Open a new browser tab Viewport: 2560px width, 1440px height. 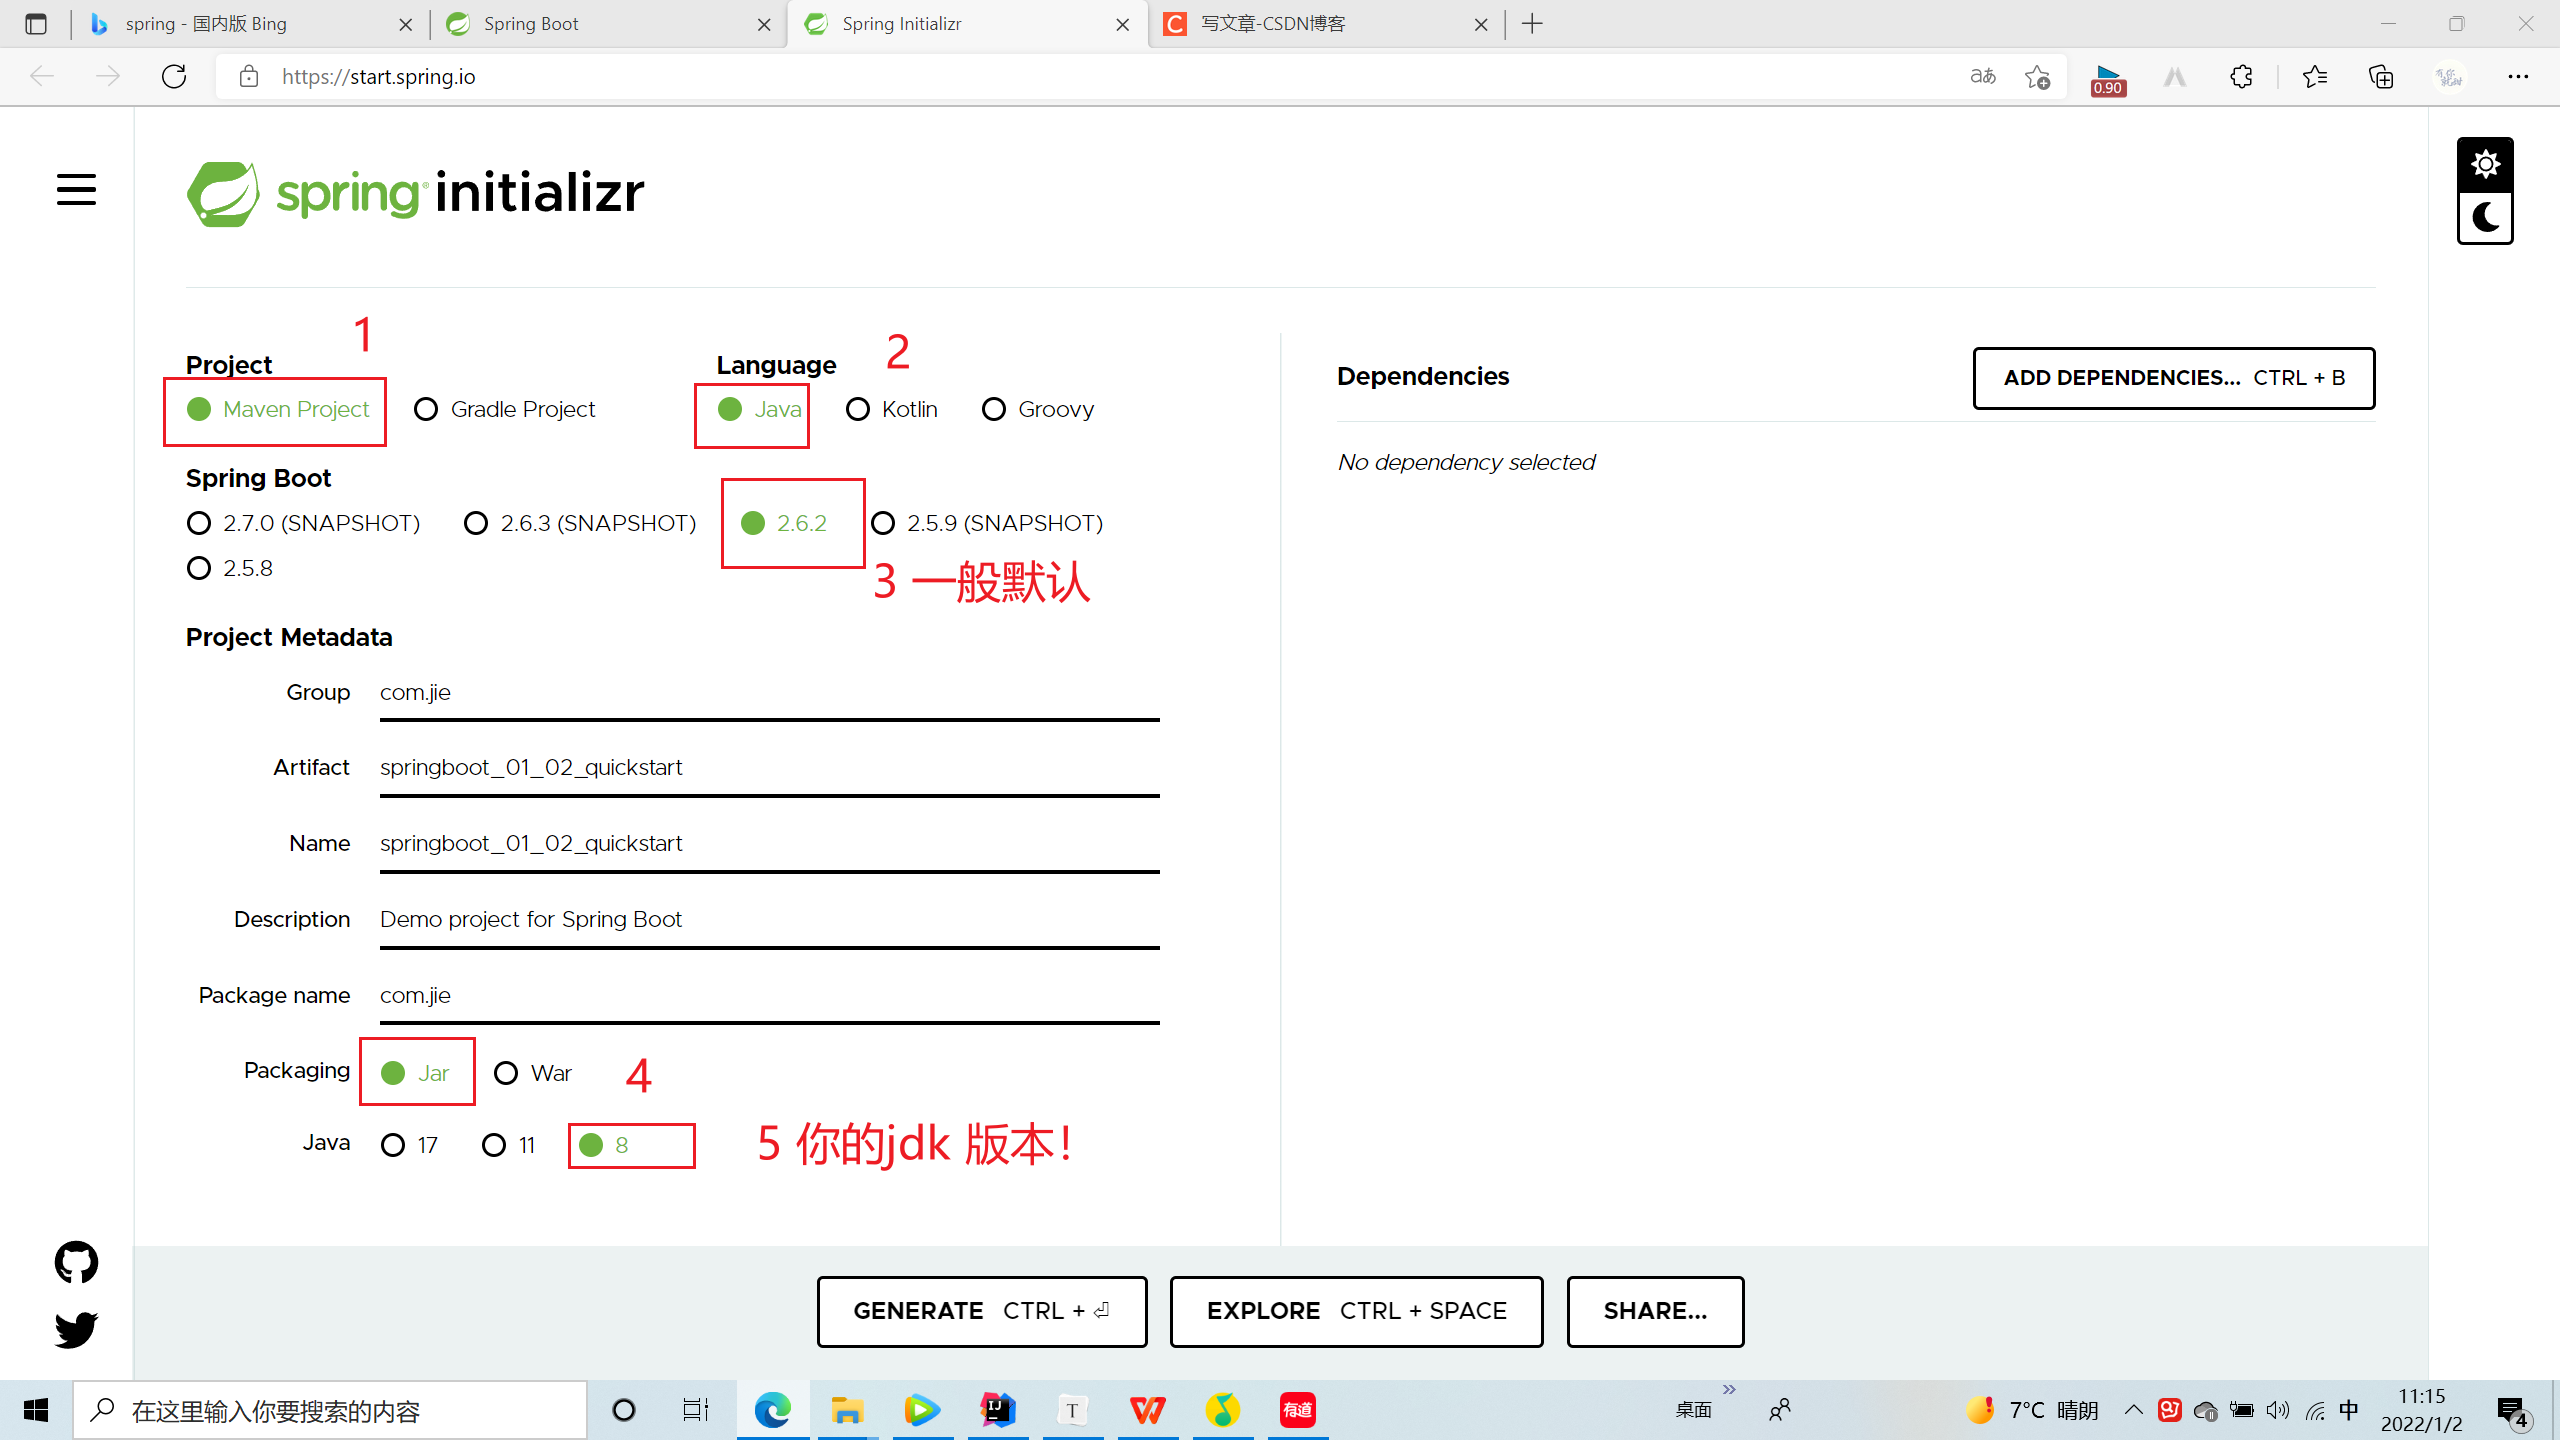[x=1532, y=24]
